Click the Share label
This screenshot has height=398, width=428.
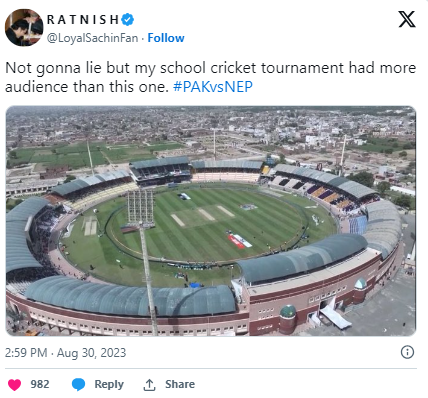(180, 384)
